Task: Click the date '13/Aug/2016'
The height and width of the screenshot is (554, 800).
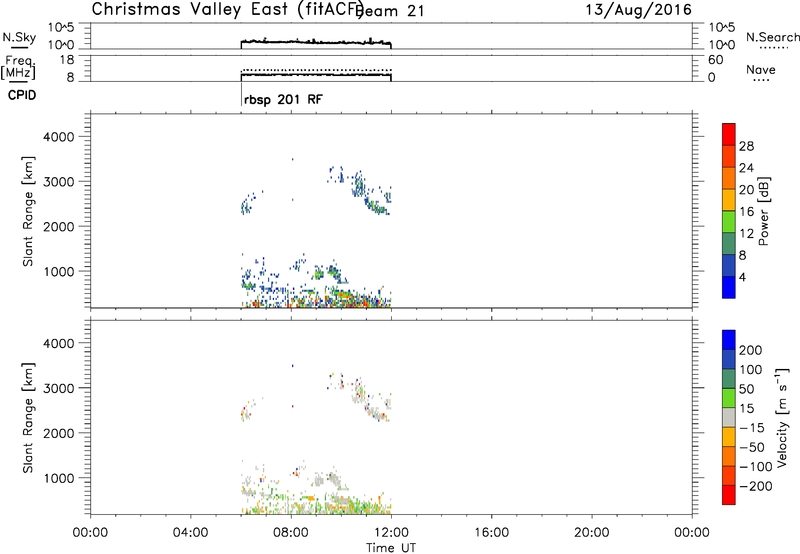Action: coord(638,10)
